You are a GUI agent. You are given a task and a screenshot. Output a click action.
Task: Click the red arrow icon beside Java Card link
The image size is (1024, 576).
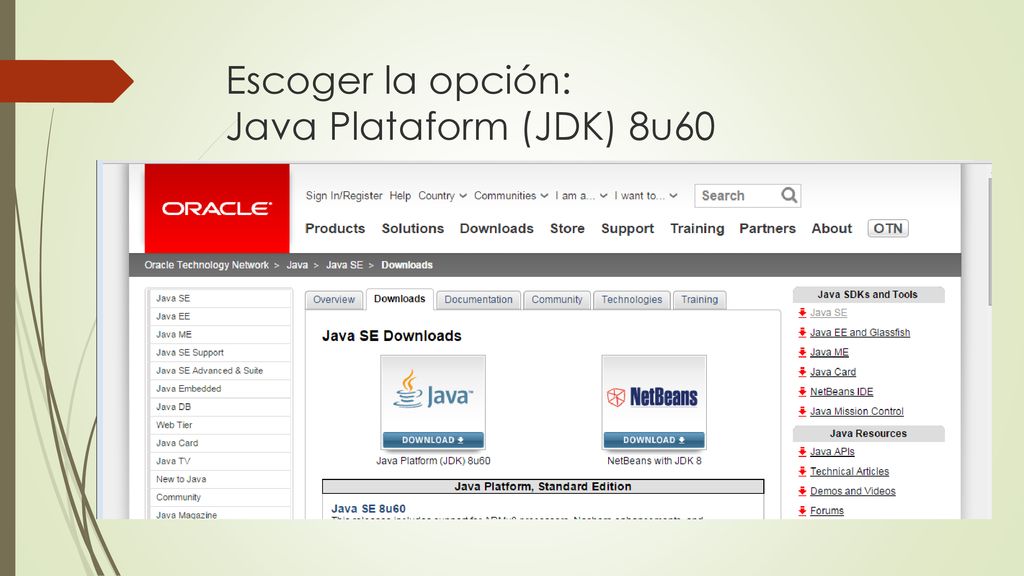coord(802,372)
